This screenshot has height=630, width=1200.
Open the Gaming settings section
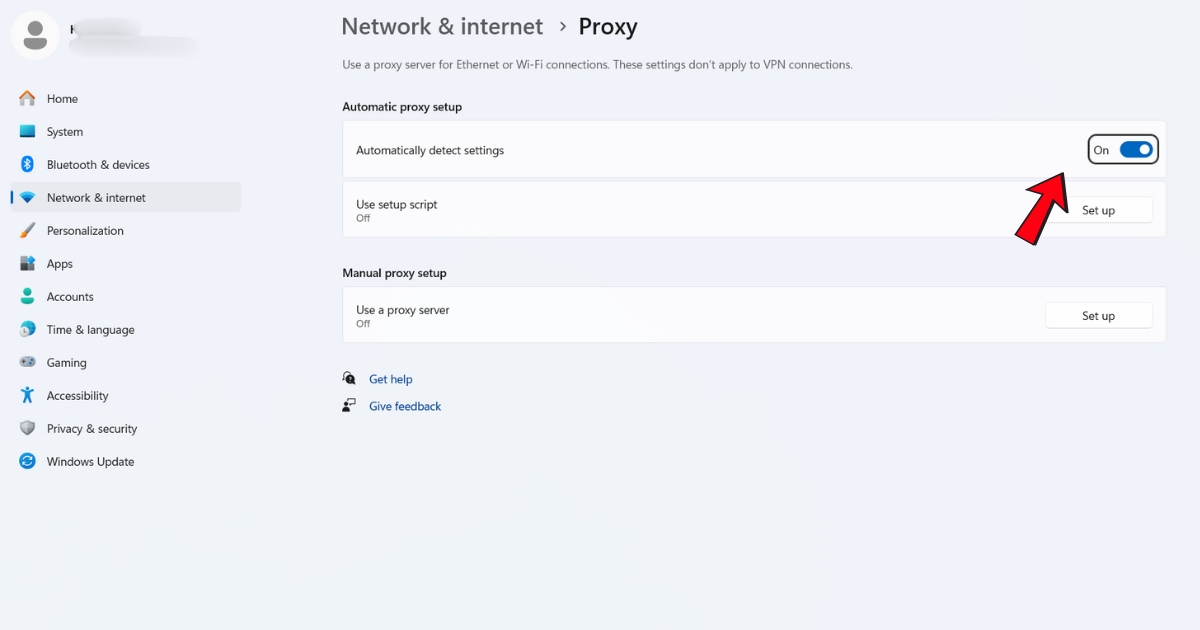(65, 362)
